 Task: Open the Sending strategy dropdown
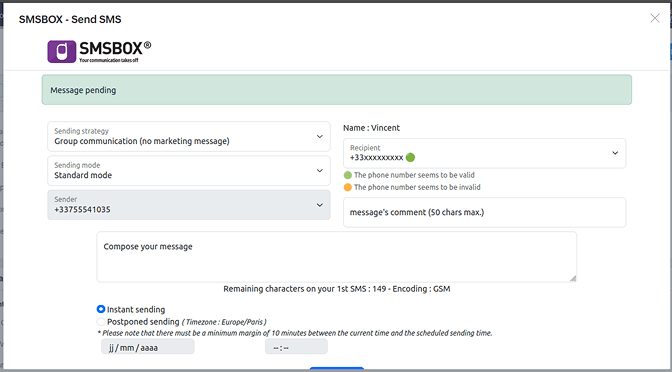point(189,136)
